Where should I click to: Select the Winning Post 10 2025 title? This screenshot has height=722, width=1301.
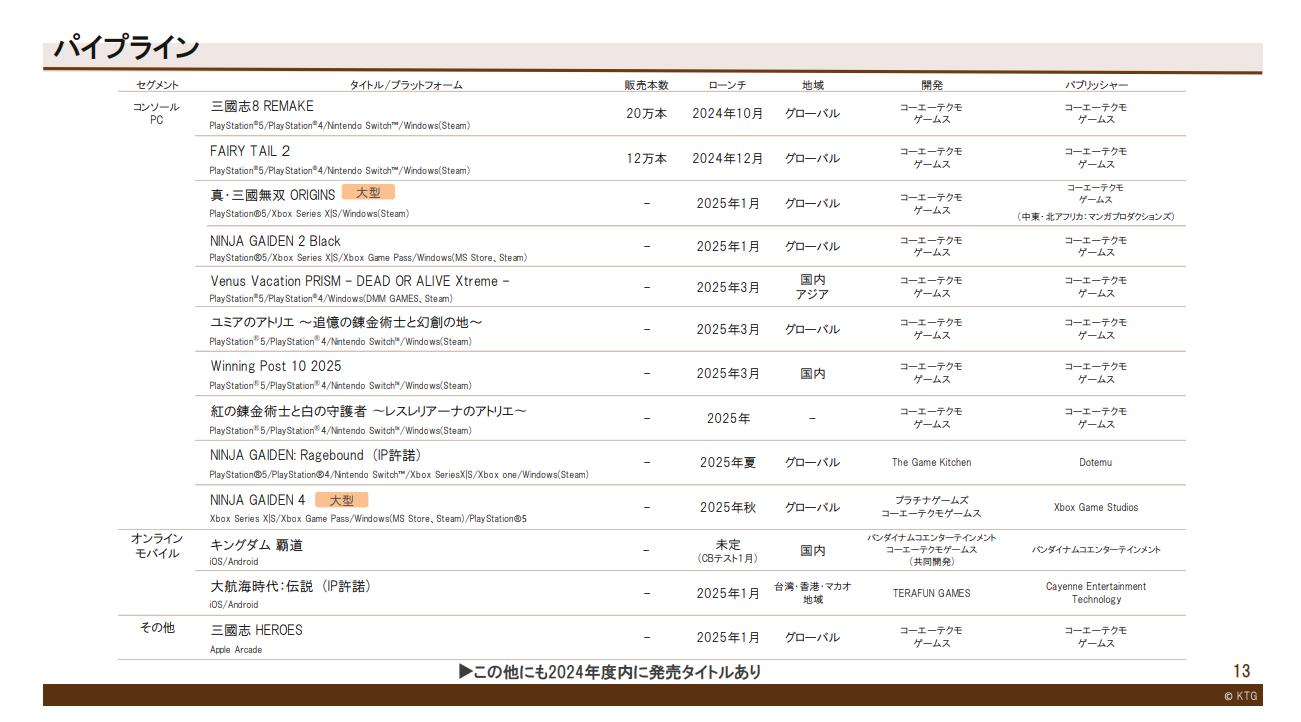[x=275, y=366]
